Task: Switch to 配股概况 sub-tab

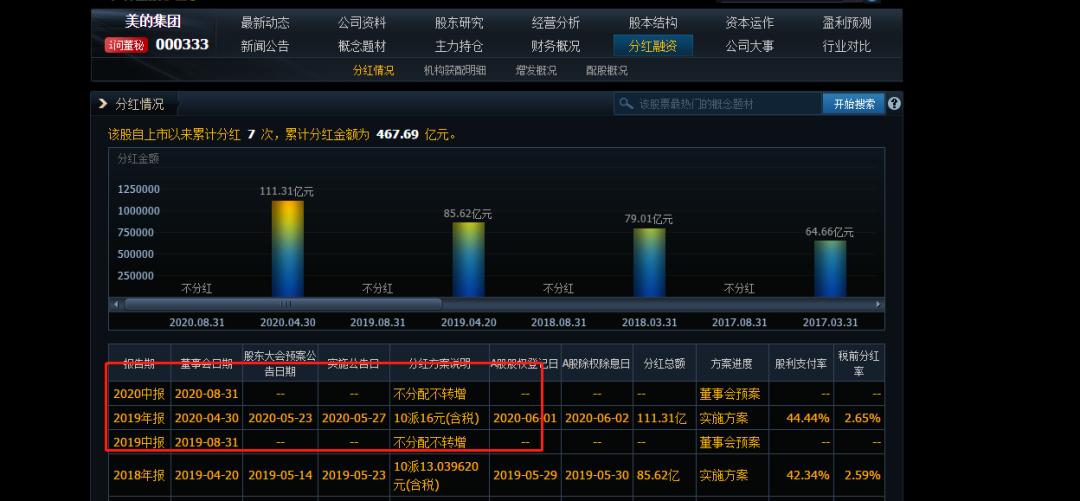Action: click(607, 70)
